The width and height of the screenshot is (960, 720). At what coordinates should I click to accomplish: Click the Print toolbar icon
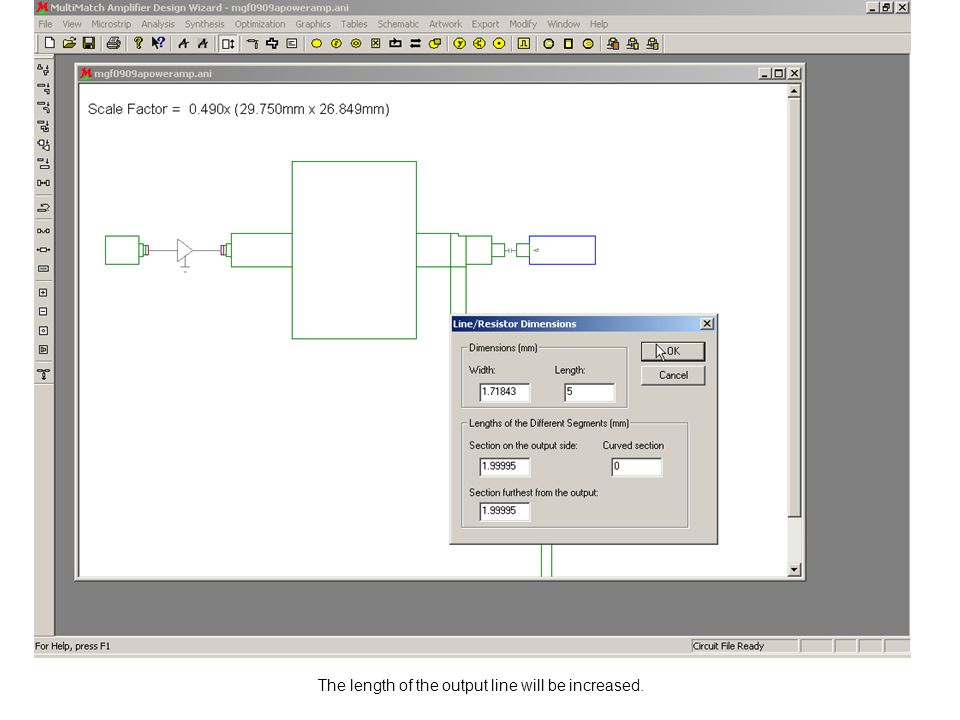[113, 43]
